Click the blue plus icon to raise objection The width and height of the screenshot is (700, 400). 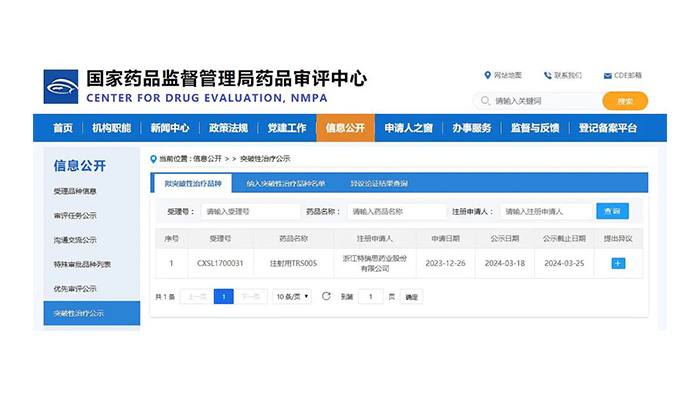tap(617, 263)
